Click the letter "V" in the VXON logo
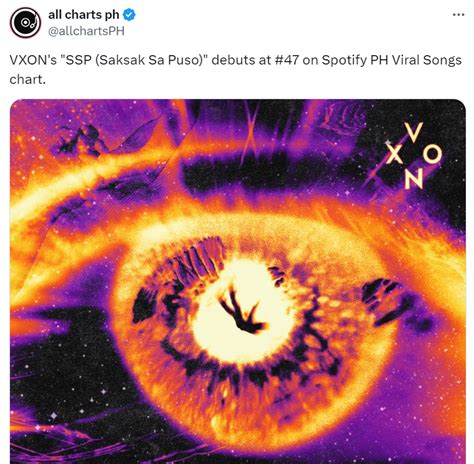474x464 pixels. click(x=414, y=132)
